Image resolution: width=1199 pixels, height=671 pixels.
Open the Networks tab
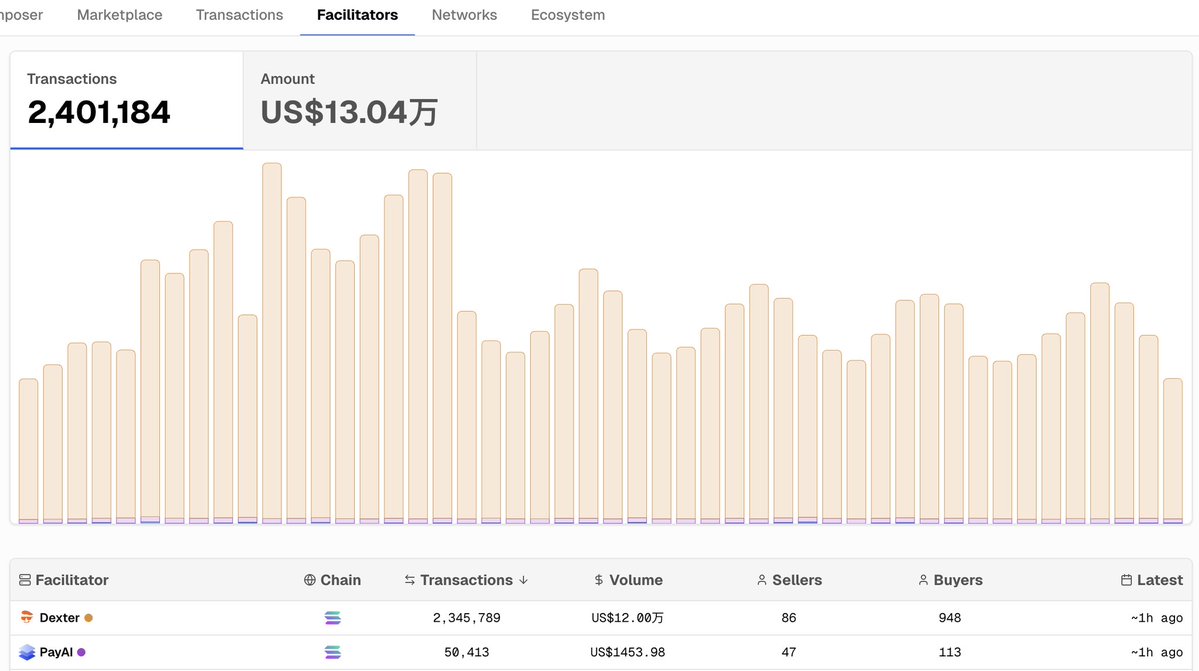(x=464, y=15)
